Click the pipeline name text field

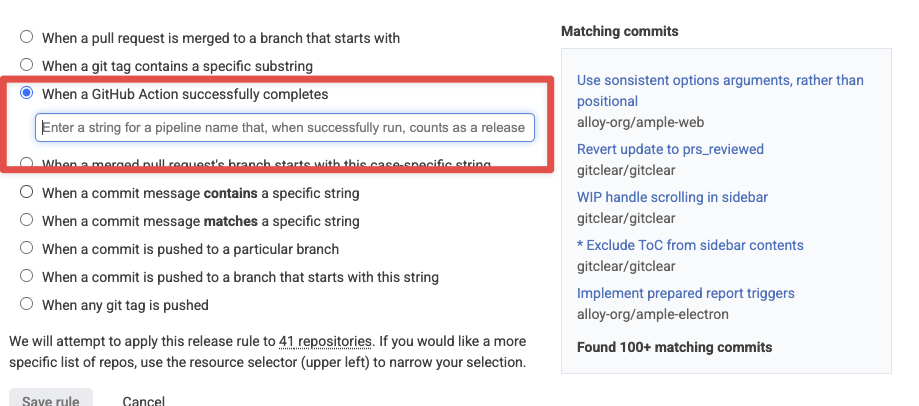point(285,128)
